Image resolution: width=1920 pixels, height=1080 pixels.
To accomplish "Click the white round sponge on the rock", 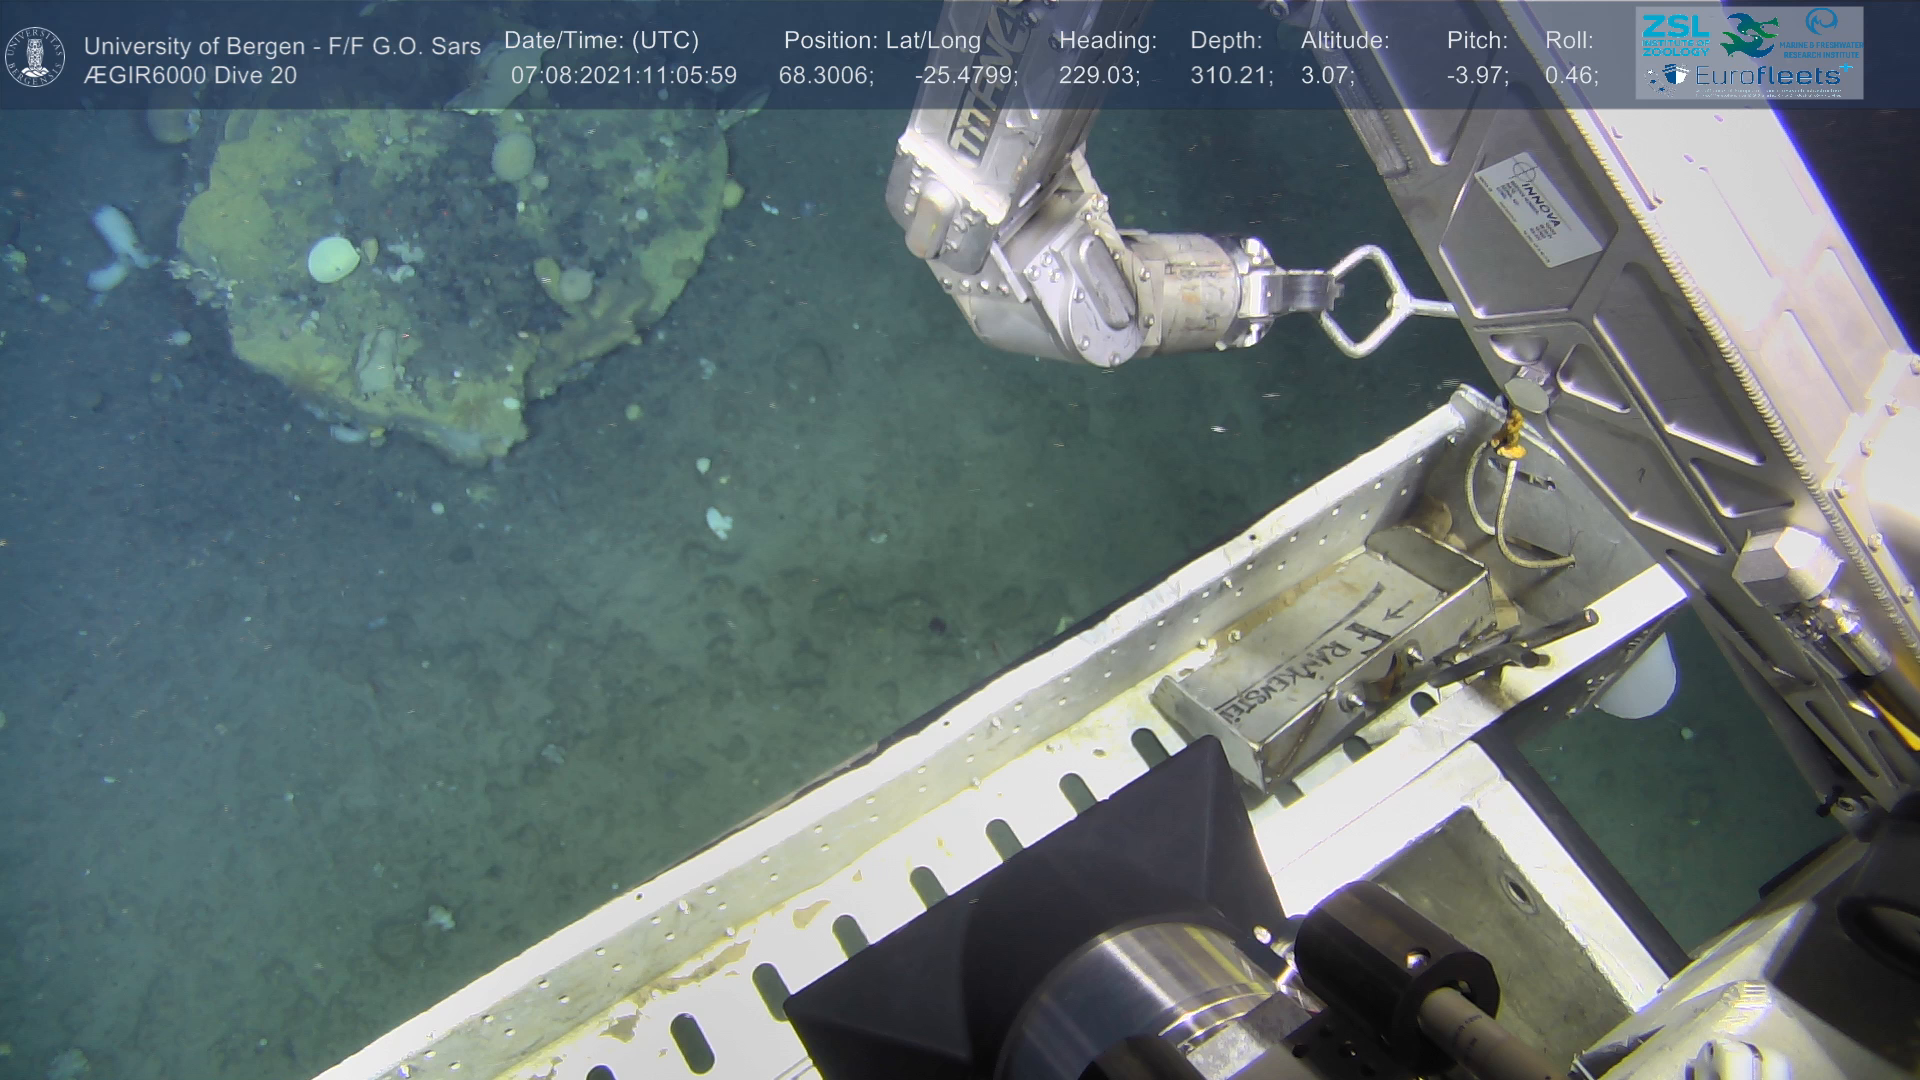I will 333,259.
